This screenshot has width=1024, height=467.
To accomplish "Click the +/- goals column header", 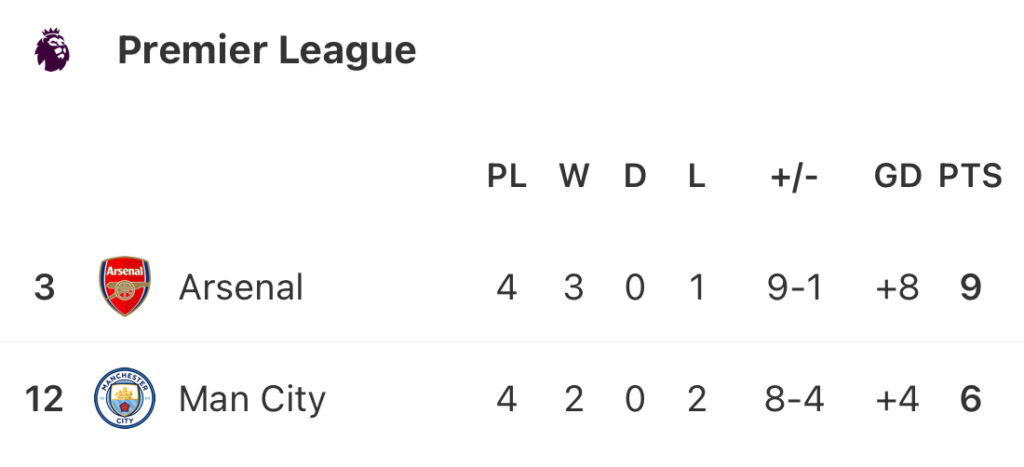I will (x=794, y=176).
